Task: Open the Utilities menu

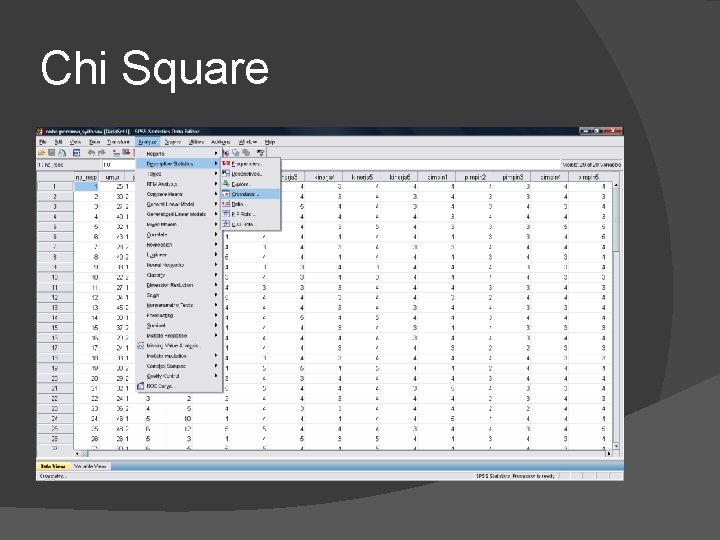Action: (197, 142)
